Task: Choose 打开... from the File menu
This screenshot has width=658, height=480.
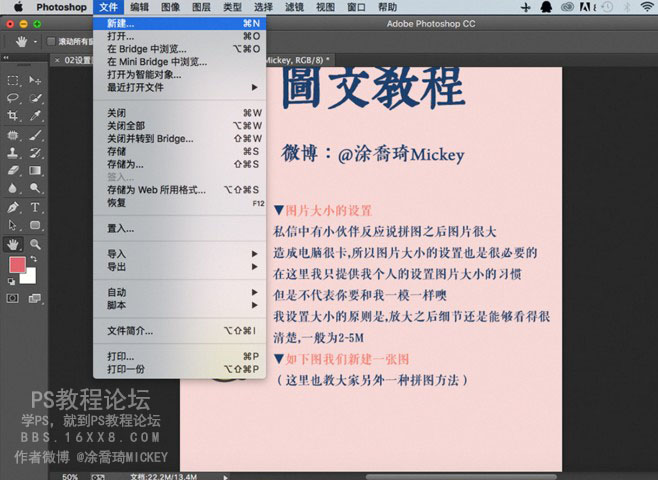Action: click(x=180, y=36)
